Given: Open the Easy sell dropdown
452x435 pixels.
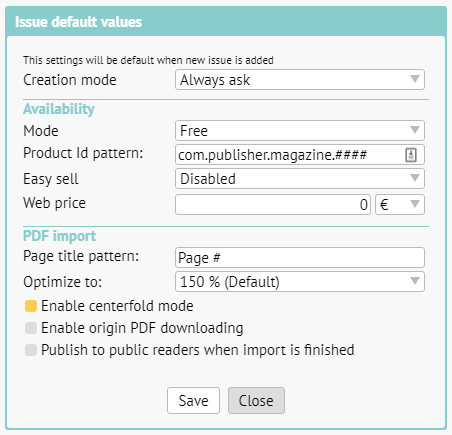Looking at the screenshot, I should pos(300,178).
